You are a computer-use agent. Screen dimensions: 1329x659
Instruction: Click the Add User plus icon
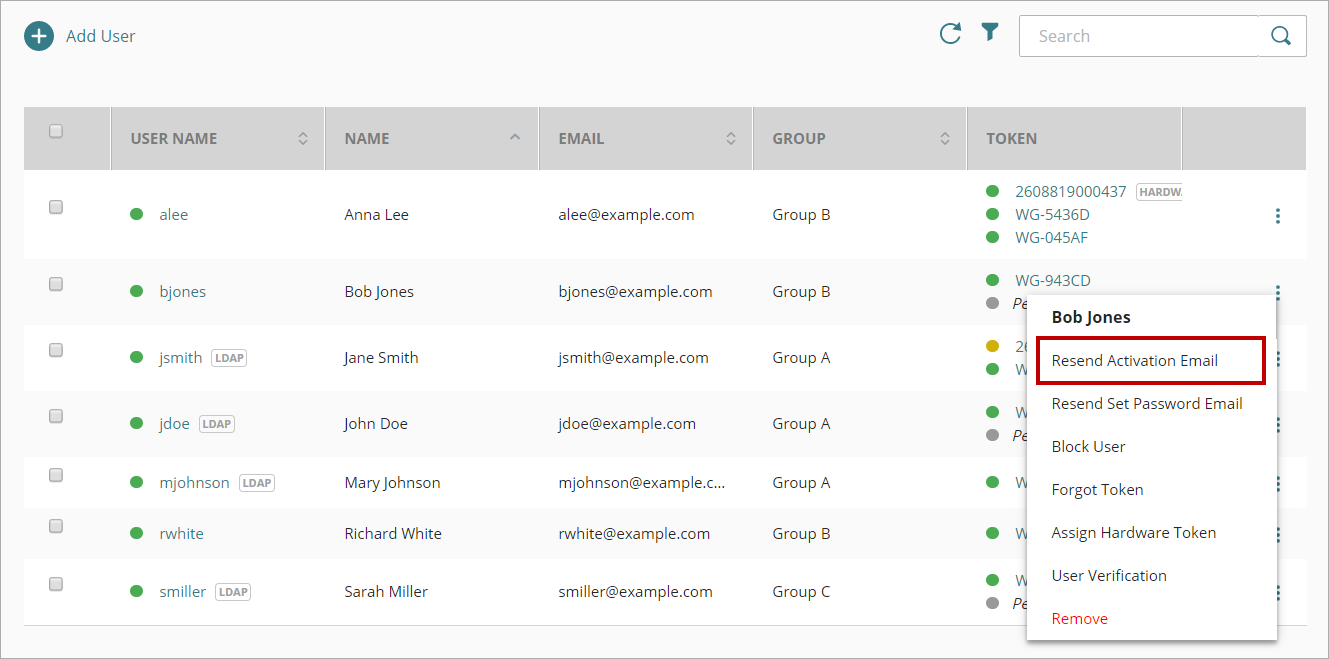(x=39, y=36)
